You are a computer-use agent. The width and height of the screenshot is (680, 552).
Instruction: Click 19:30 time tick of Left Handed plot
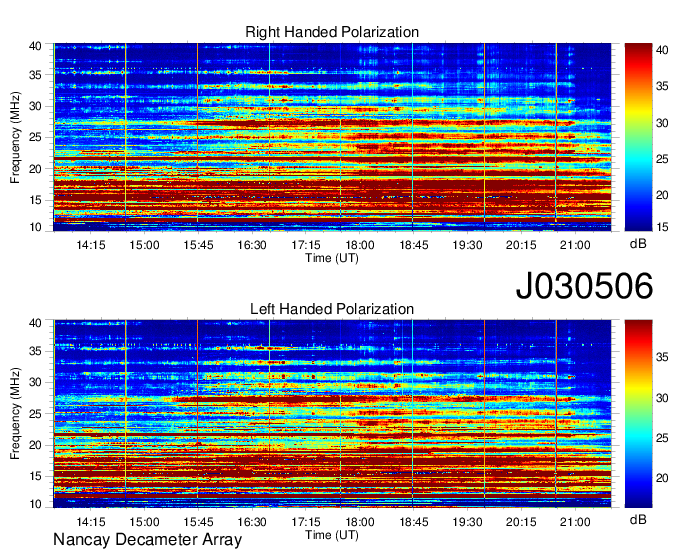468,521
